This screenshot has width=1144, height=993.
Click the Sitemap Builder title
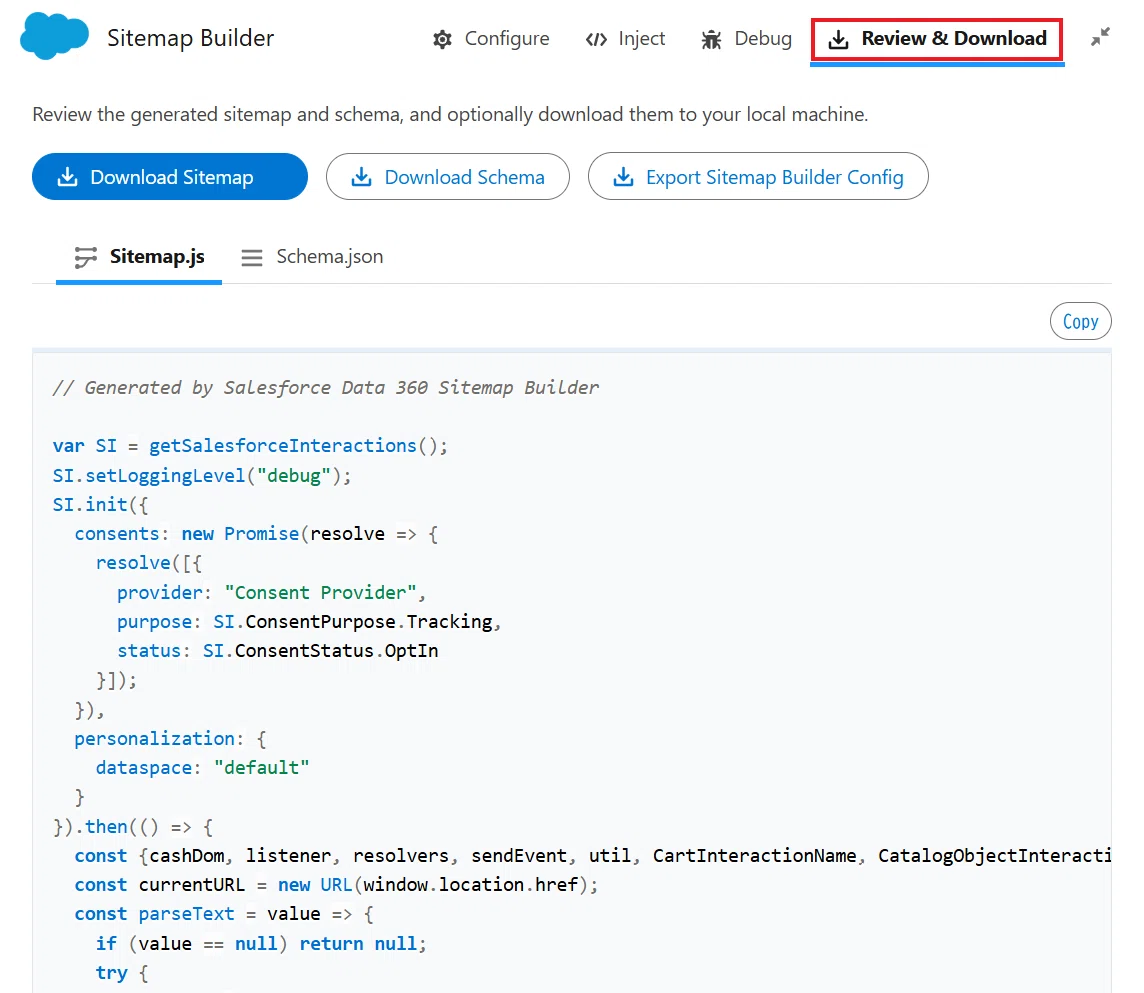point(190,38)
